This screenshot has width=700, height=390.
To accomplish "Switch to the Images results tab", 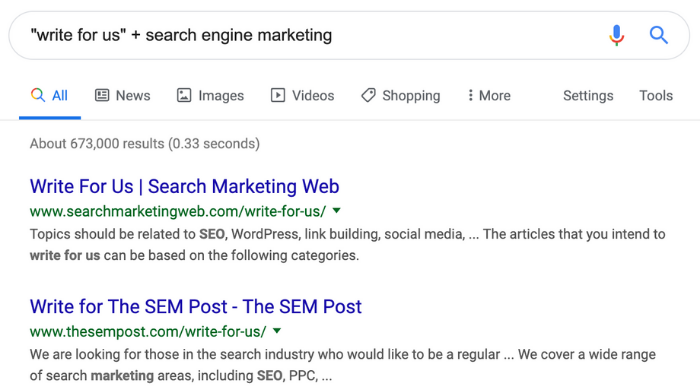I will 210,95.
